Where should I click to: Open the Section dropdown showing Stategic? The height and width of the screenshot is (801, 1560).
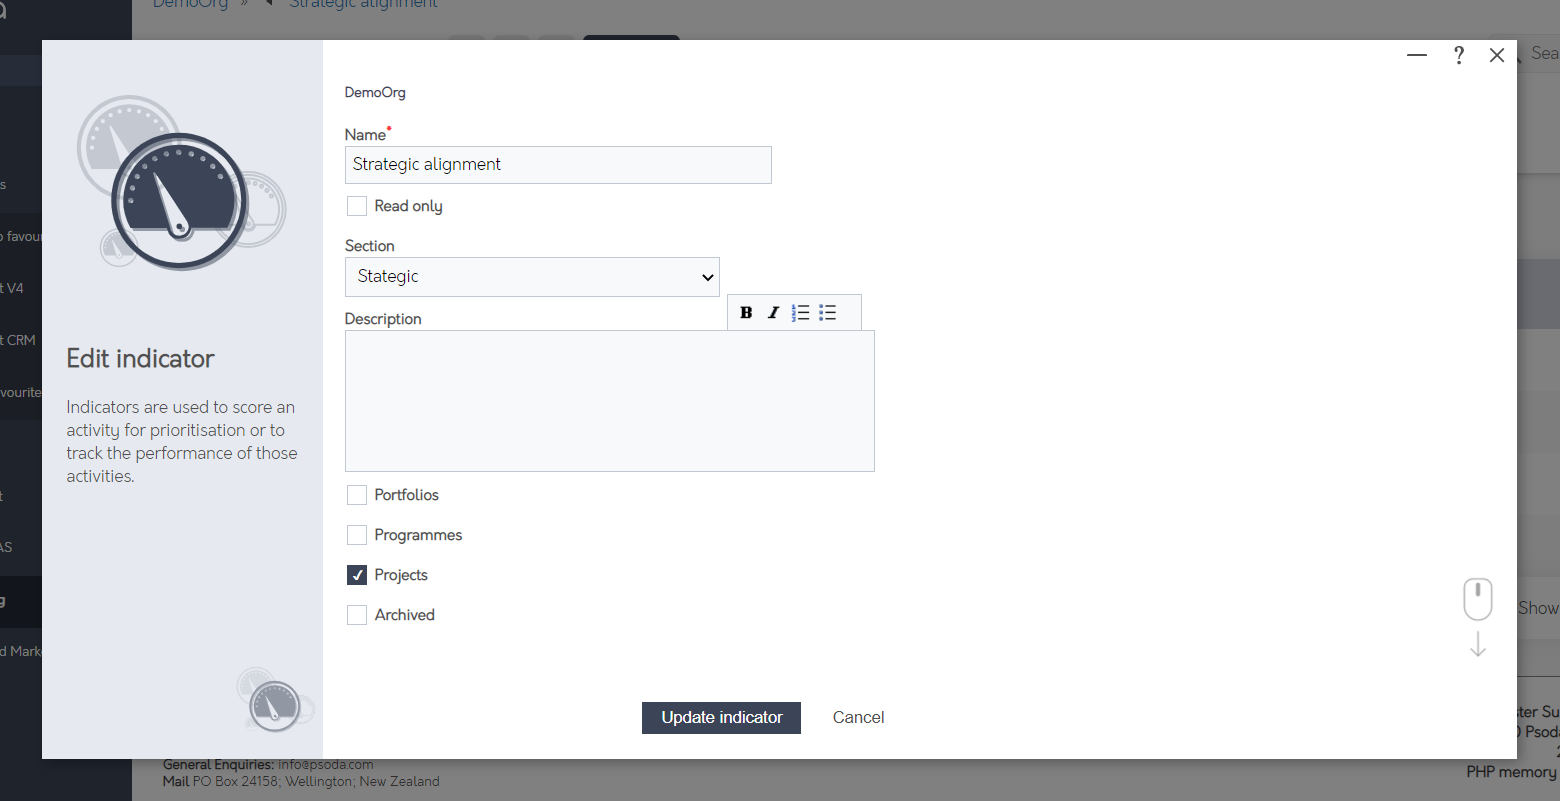(532, 276)
